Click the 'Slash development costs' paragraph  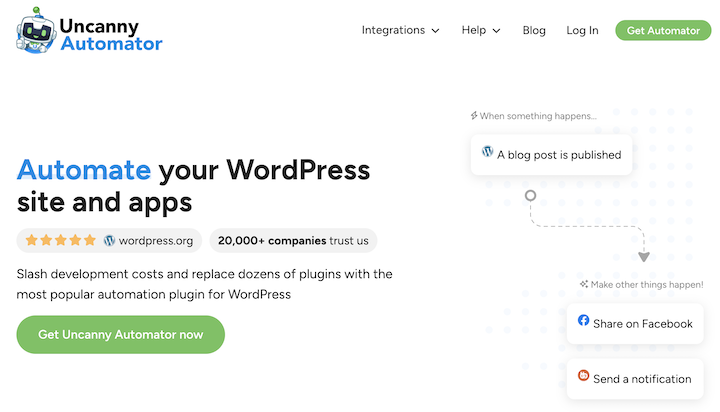pyautogui.click(x=205, y=284)
